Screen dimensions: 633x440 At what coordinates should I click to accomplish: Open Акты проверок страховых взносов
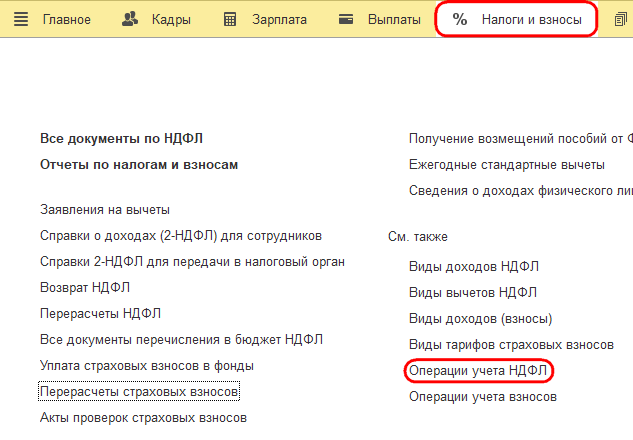(143, 418)
